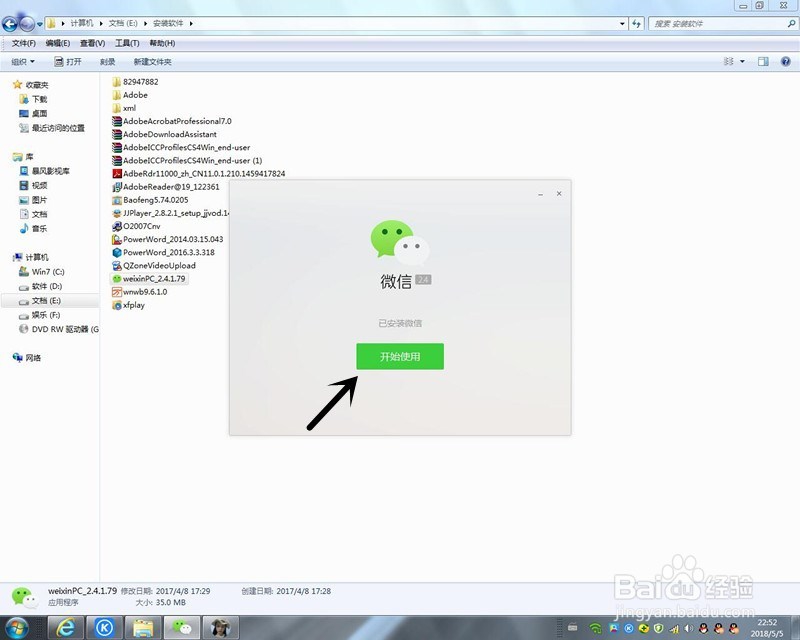Select the 软件 (D:) drive

coord(40,286)
